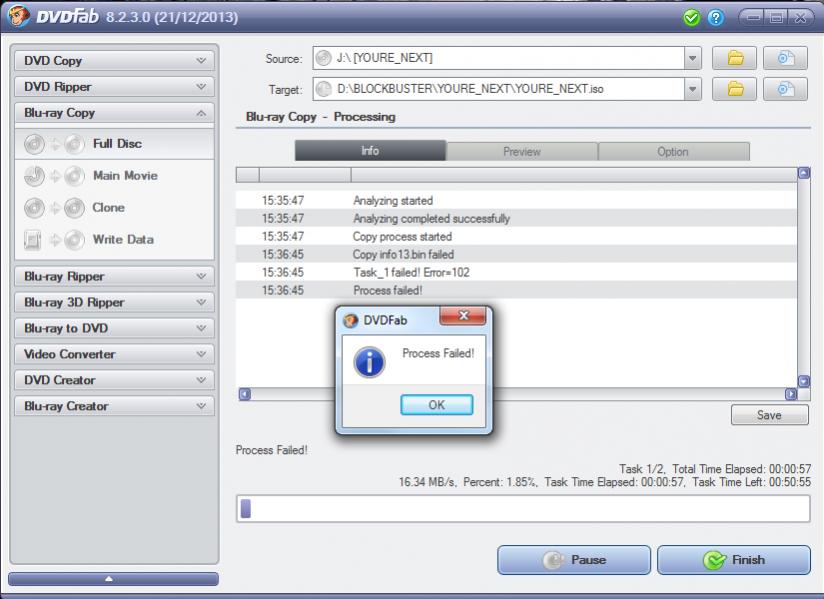824x599 pixels.
Task: Expand the Blu-ray Creator section
Action: (114, 406)
